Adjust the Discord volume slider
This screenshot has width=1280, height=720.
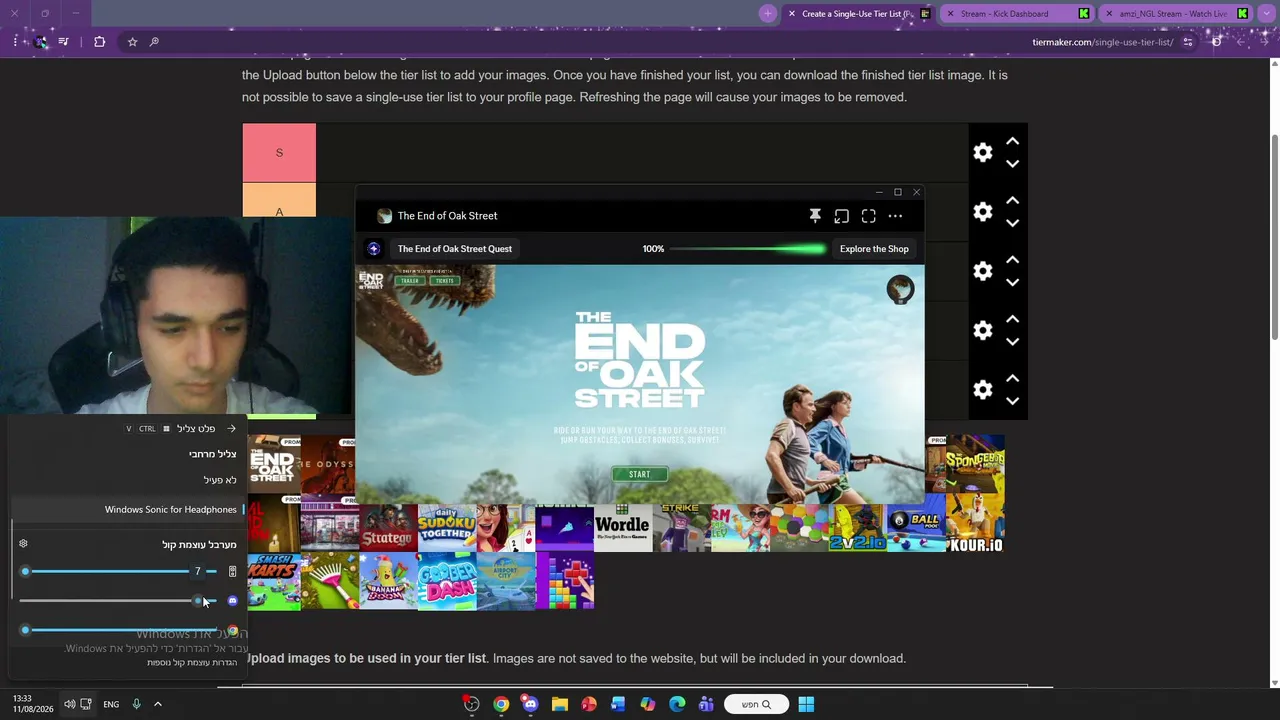coord(118,601)
